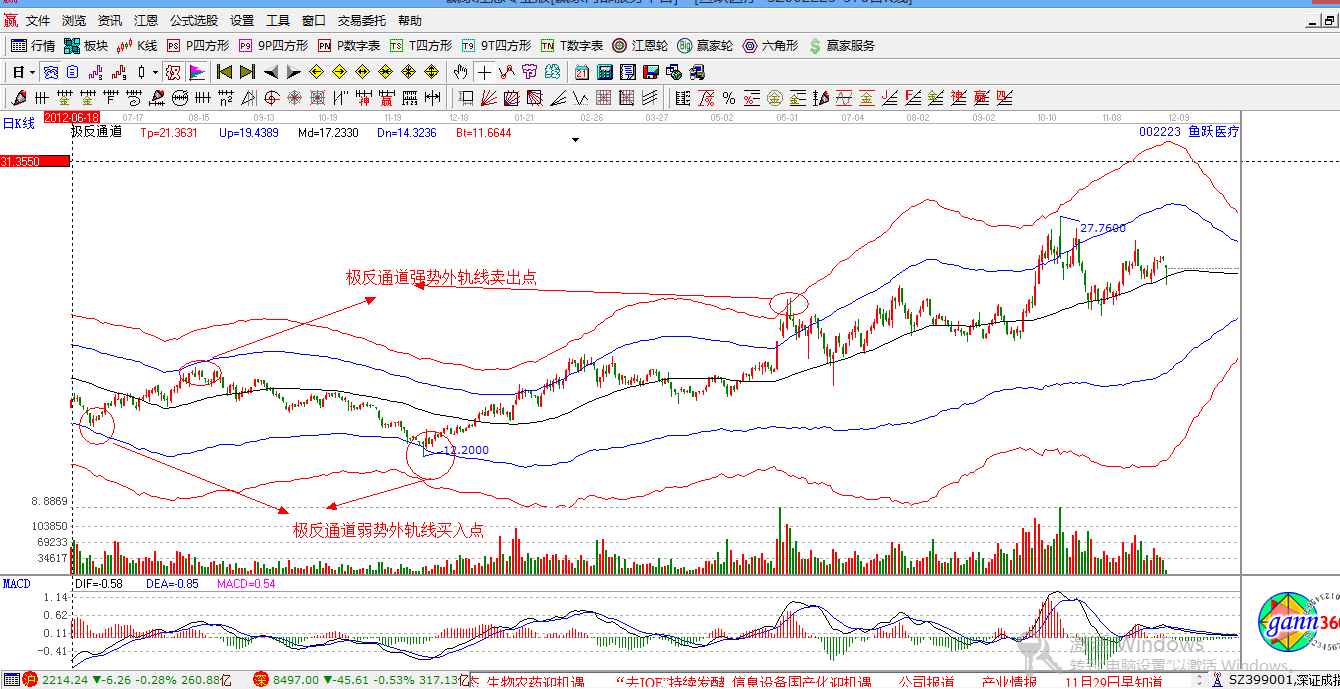Select the hand pan tool
The height and width of the screenshot is (689, 1340).
point(460,72)
